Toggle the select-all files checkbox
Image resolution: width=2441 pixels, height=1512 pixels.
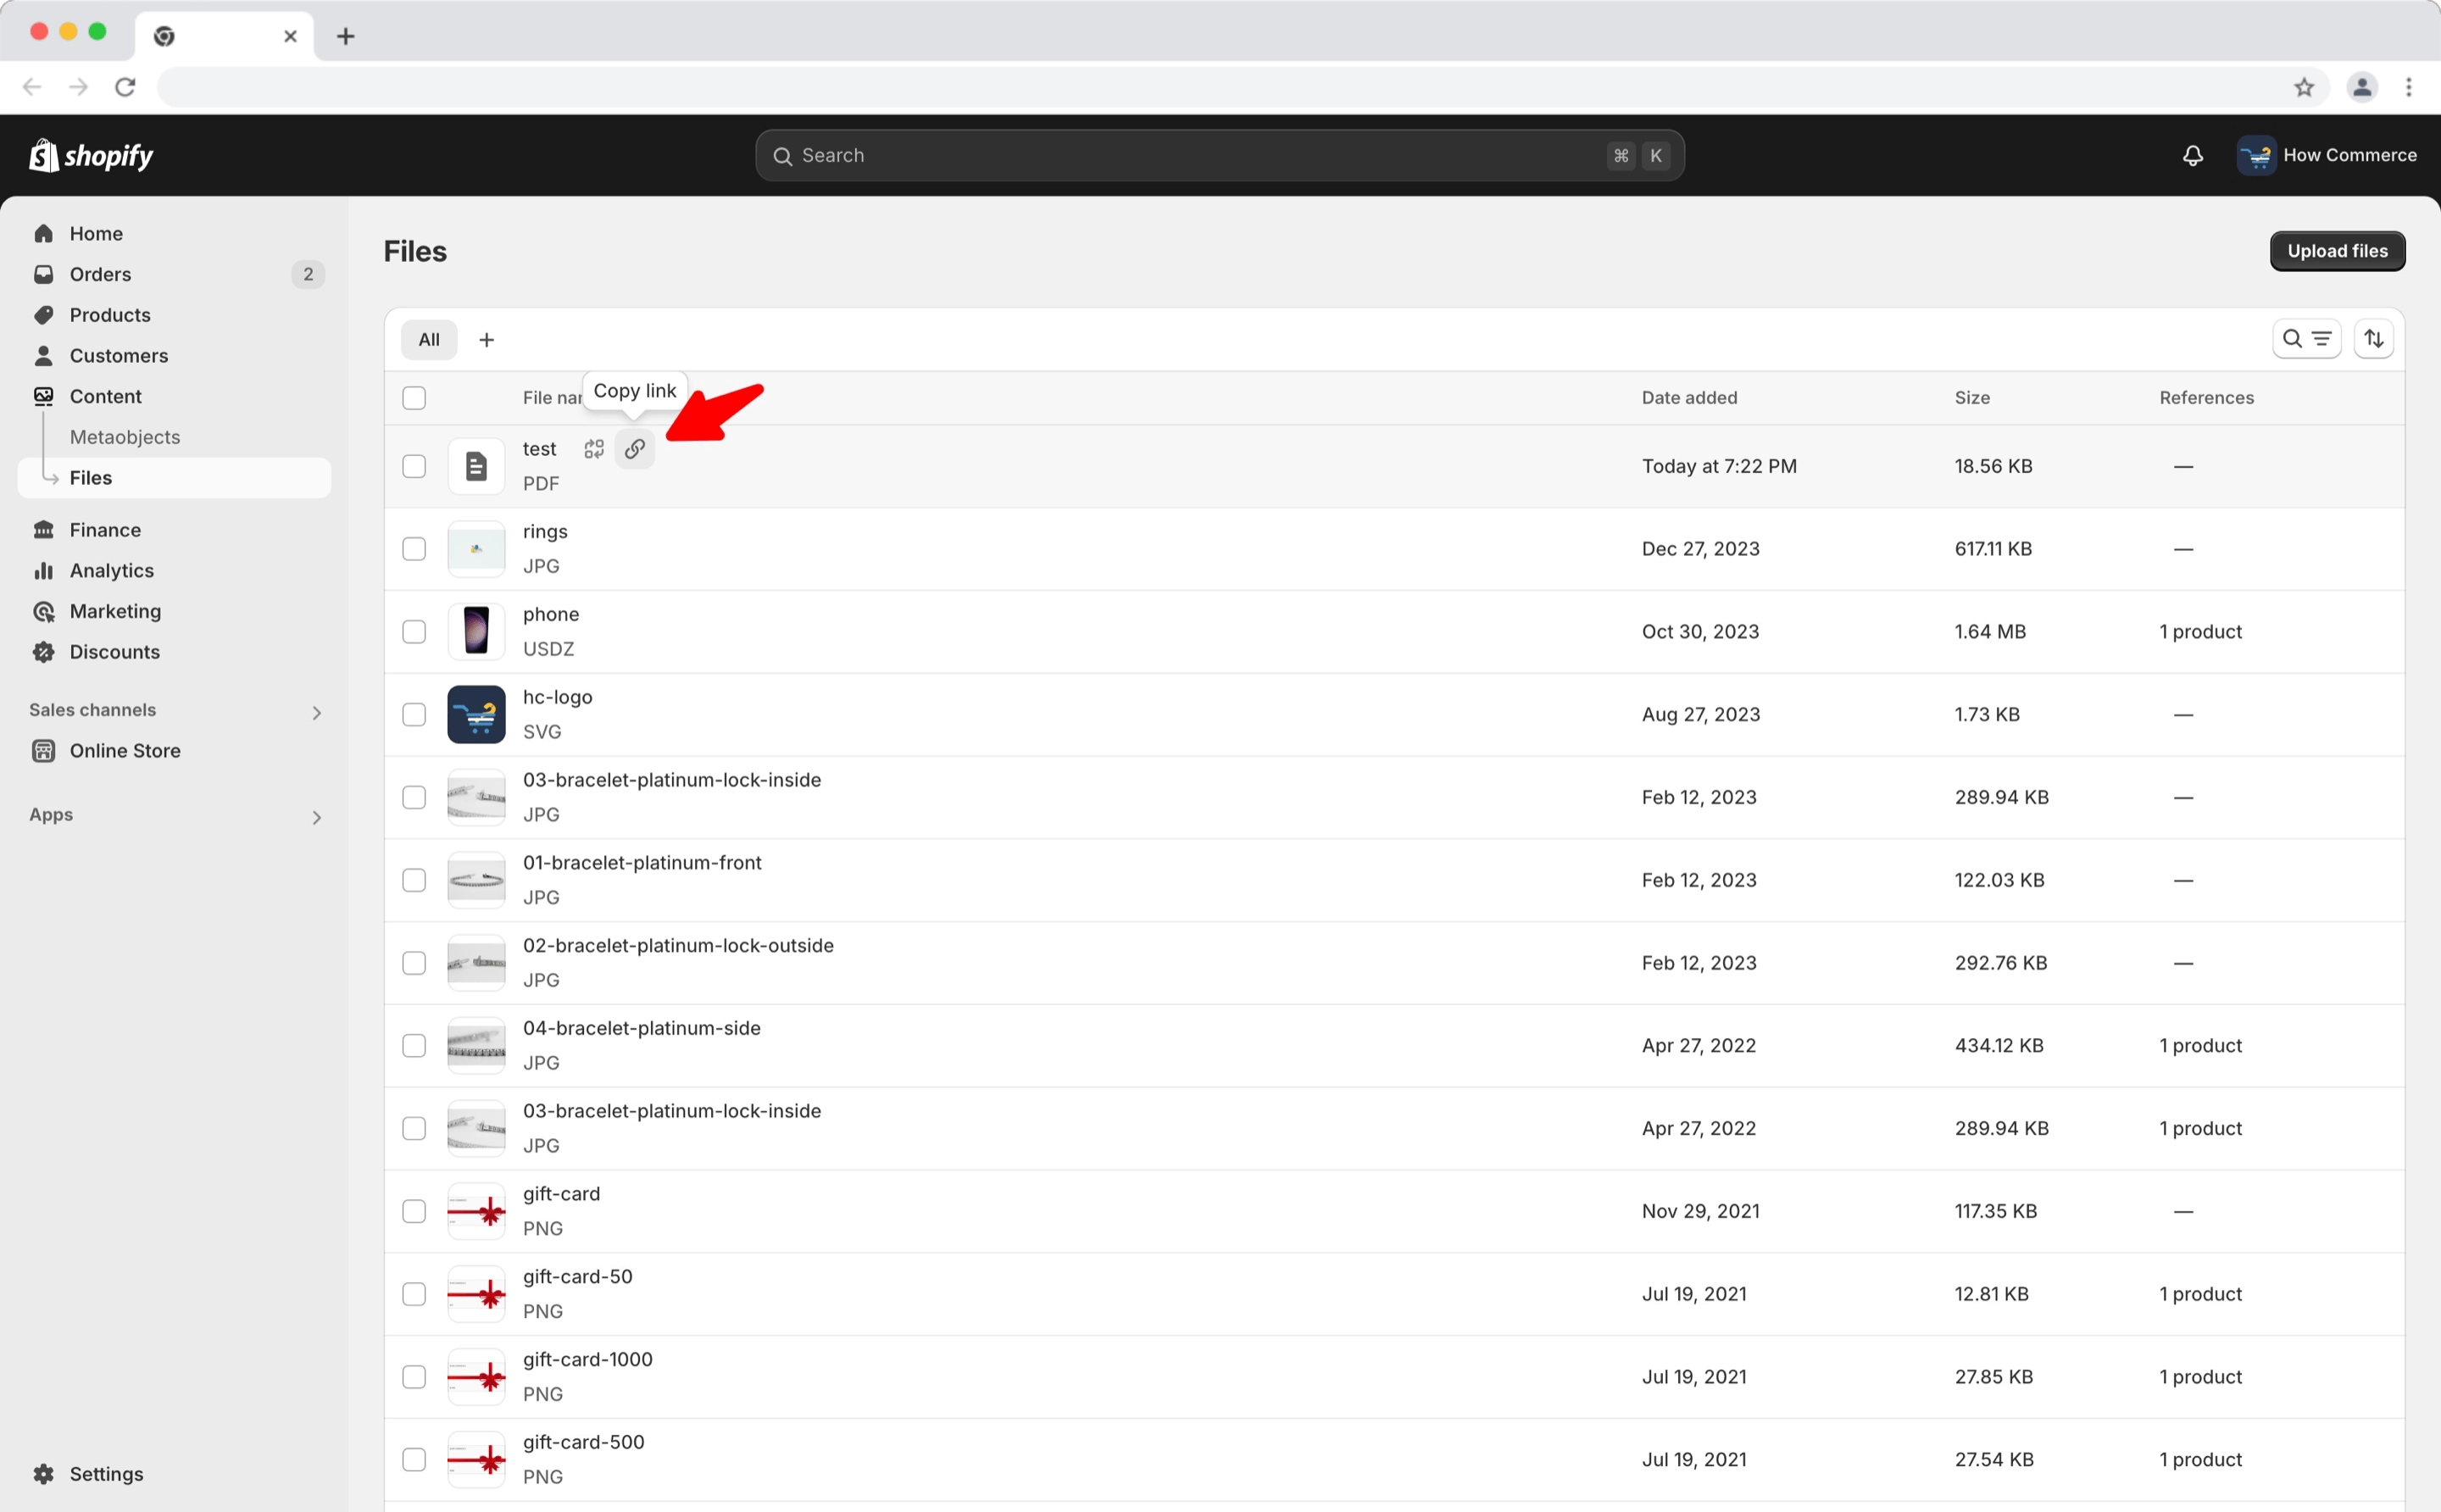[414, 398]
